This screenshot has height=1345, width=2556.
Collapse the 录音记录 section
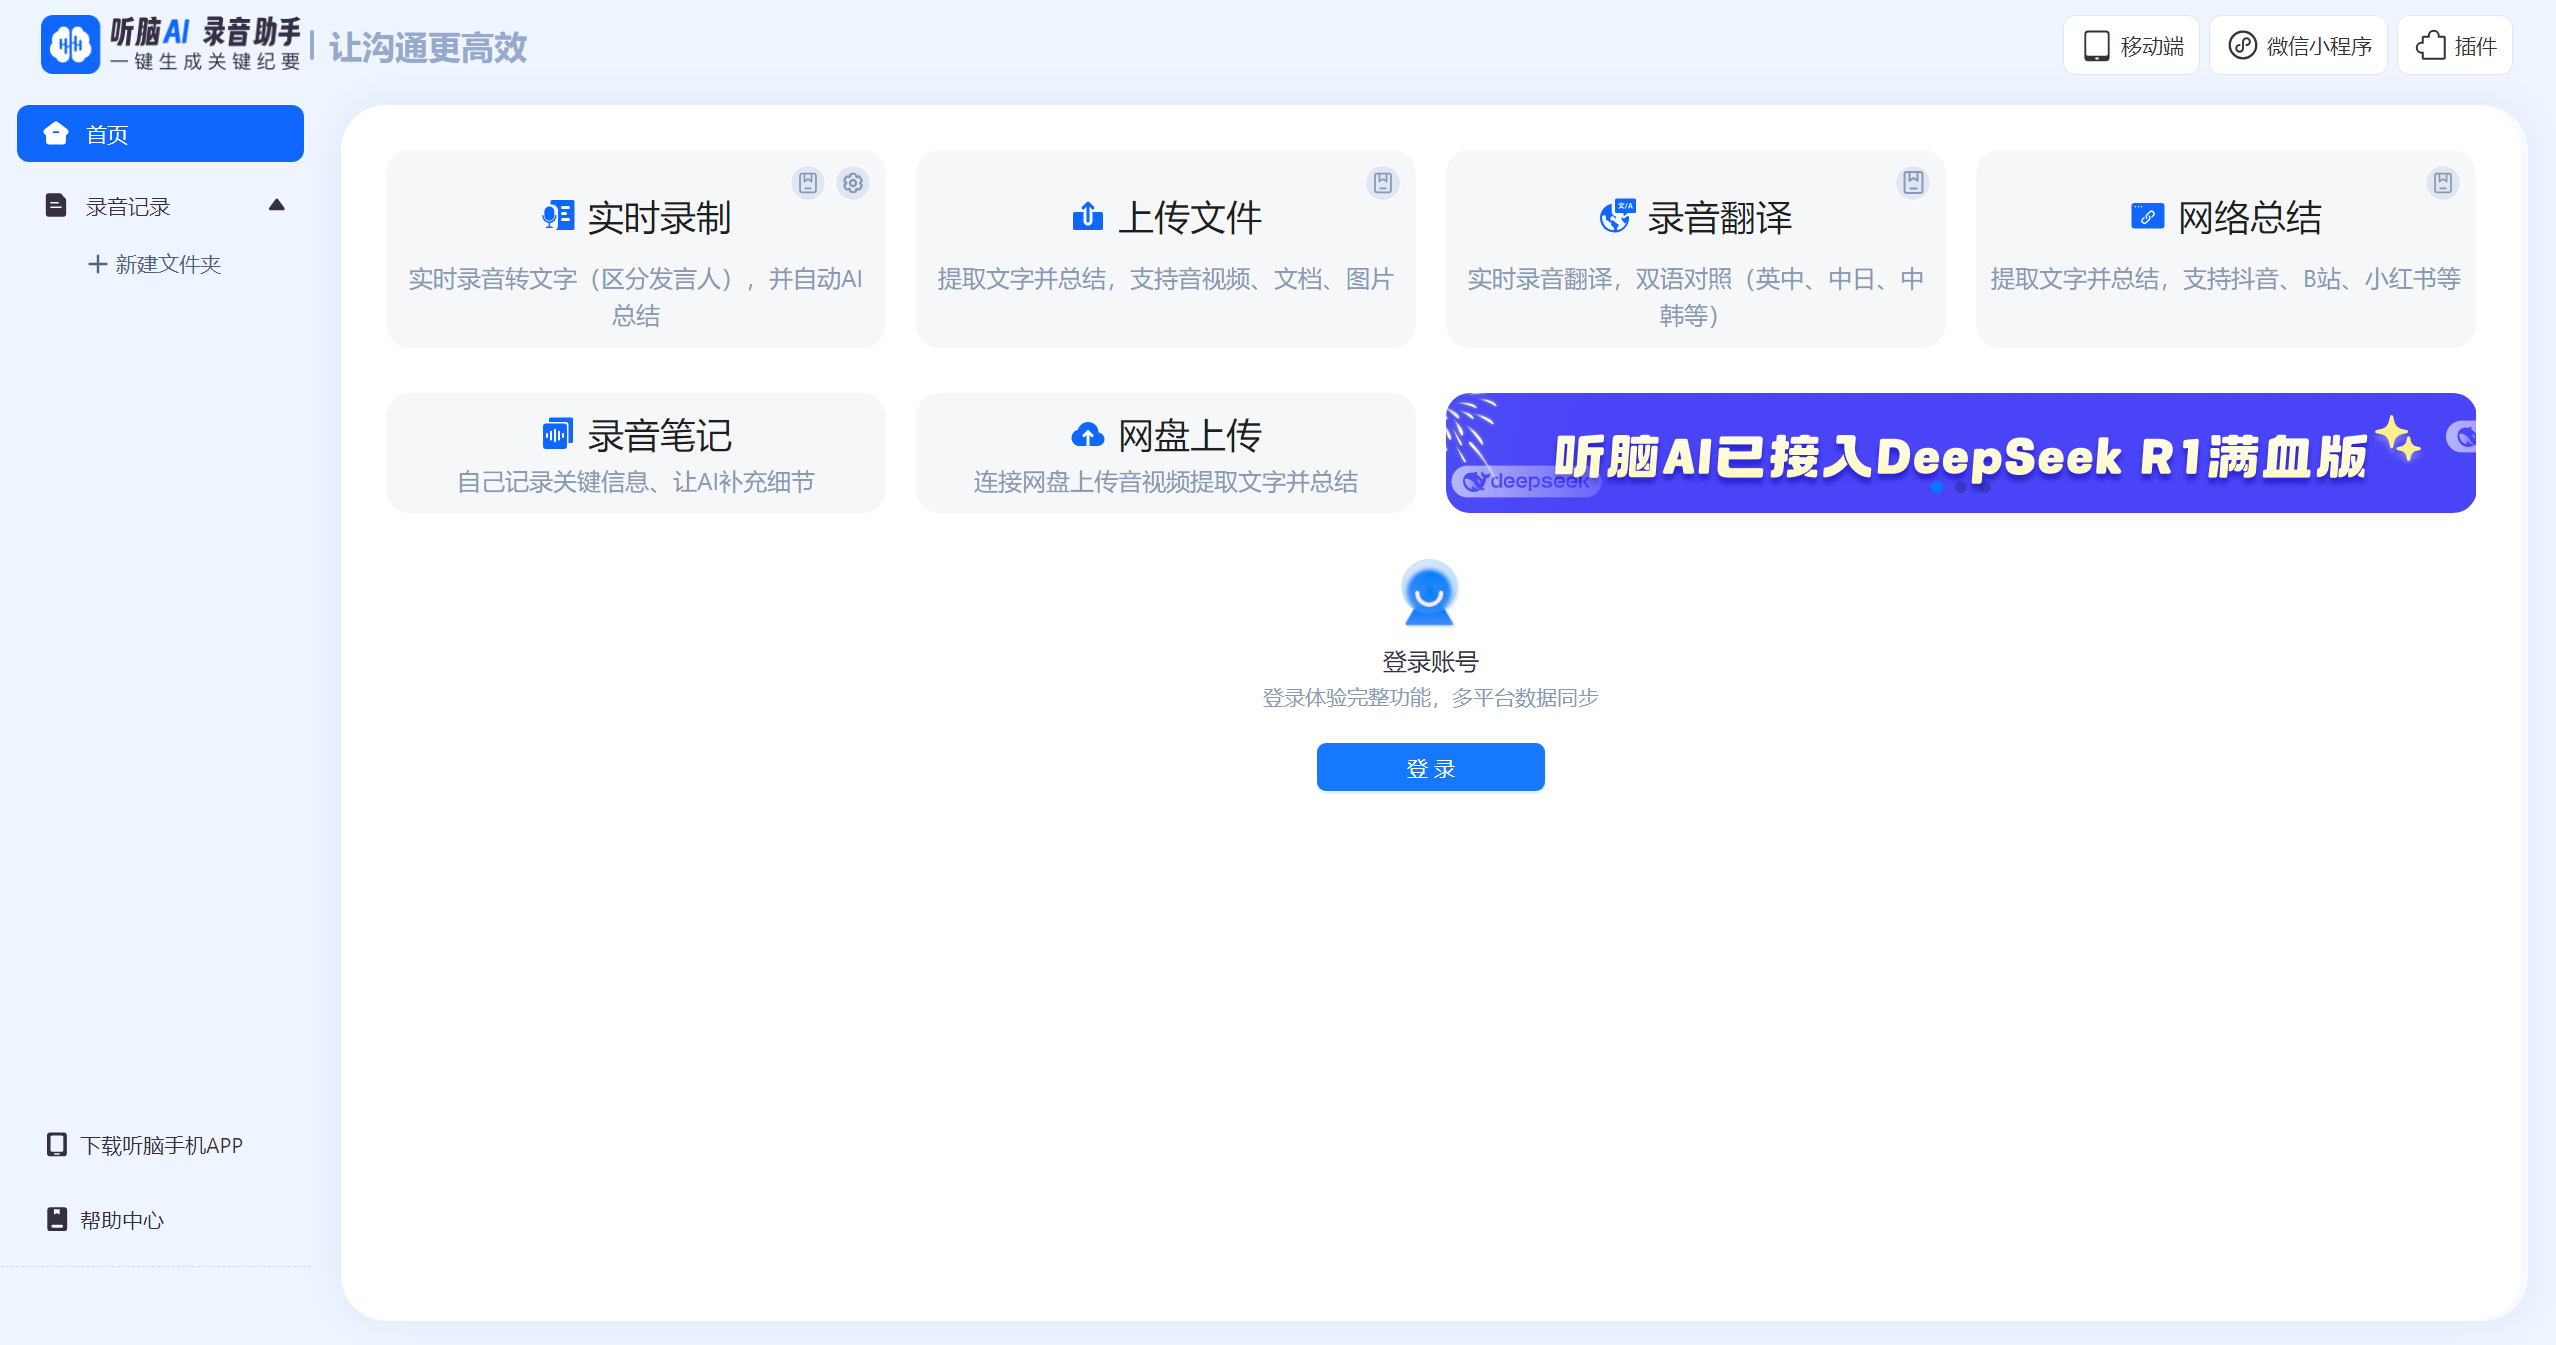click(277, 205)
